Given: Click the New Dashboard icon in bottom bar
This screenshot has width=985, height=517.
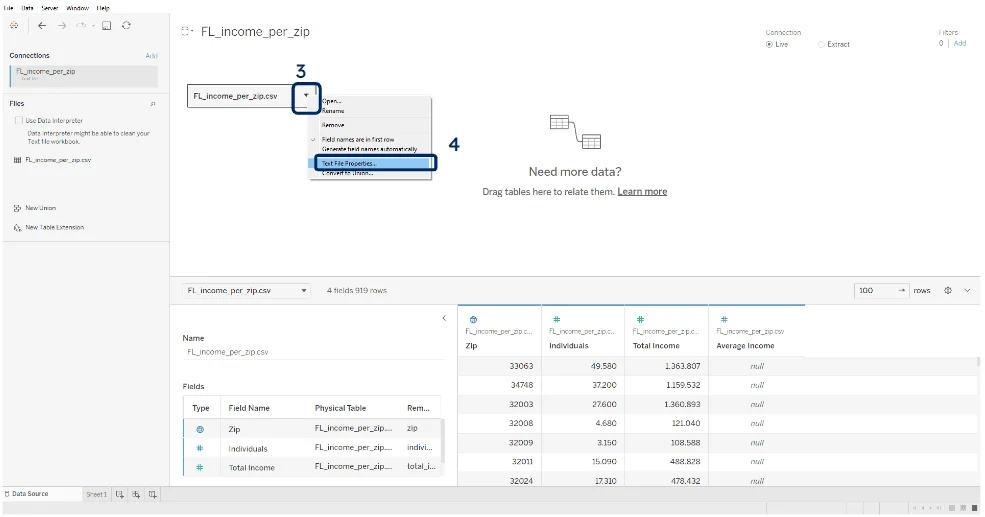Looking at the screenshot, I should pos(135,494).
